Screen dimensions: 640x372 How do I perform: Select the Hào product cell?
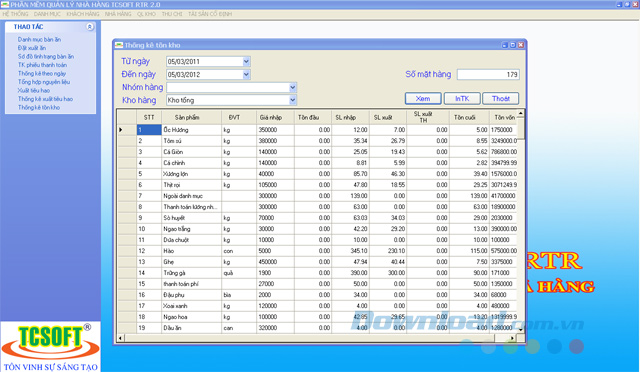(x=191, y=251)
